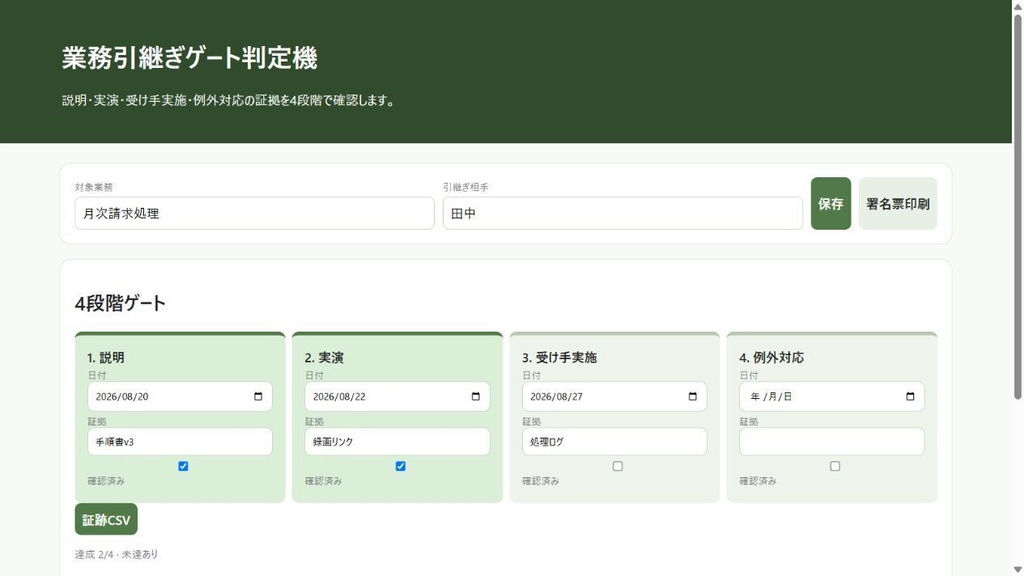Screen dimensions: 1024x576
Task: Click the 4段階ゲート heading
Action: (120, 304)
